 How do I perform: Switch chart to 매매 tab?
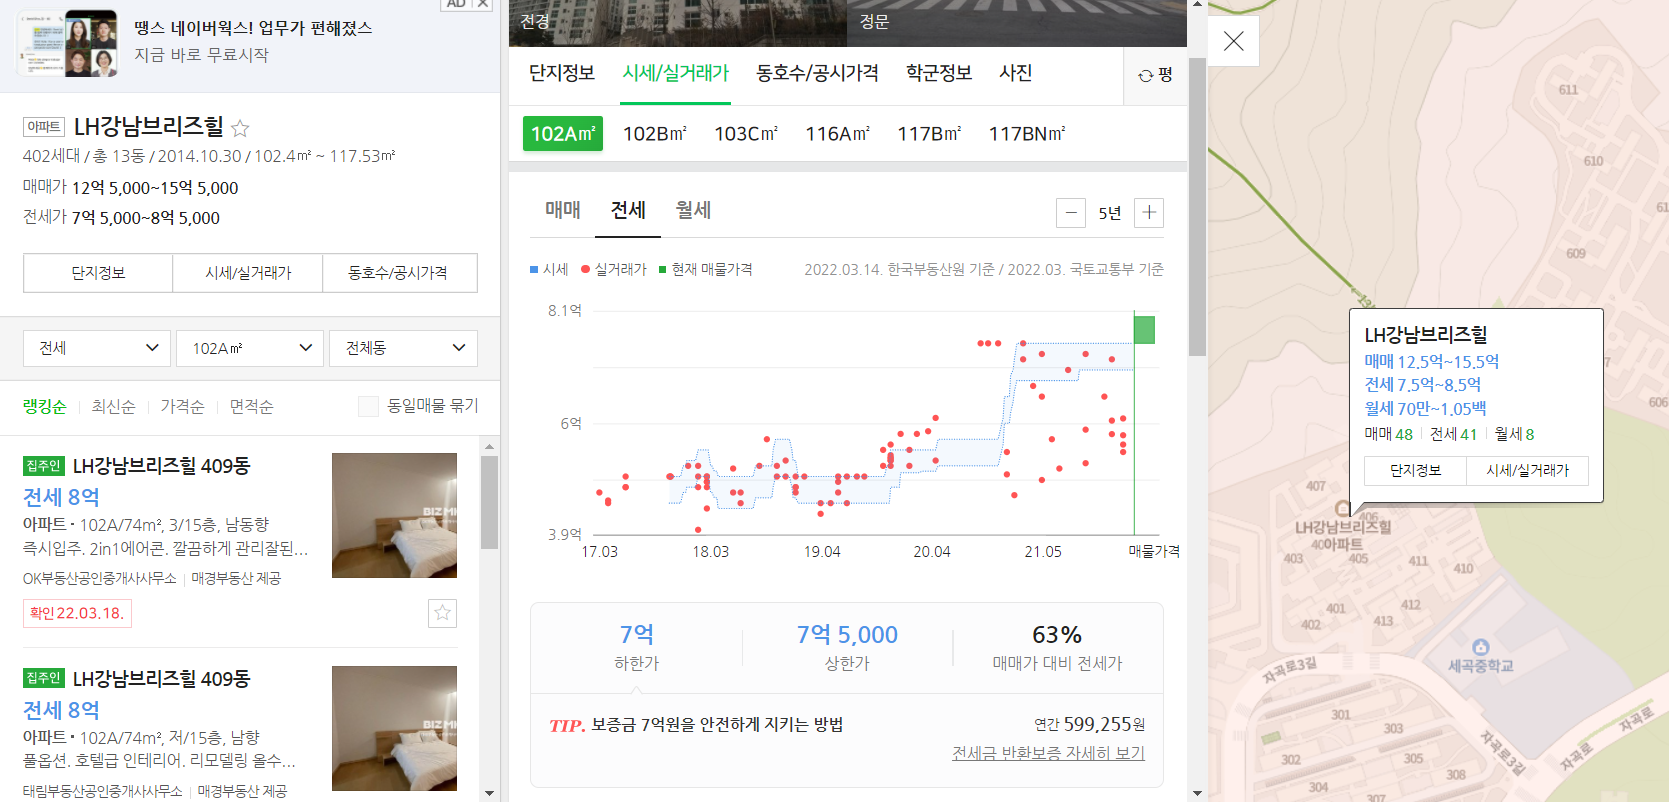(x=563, y=210)
